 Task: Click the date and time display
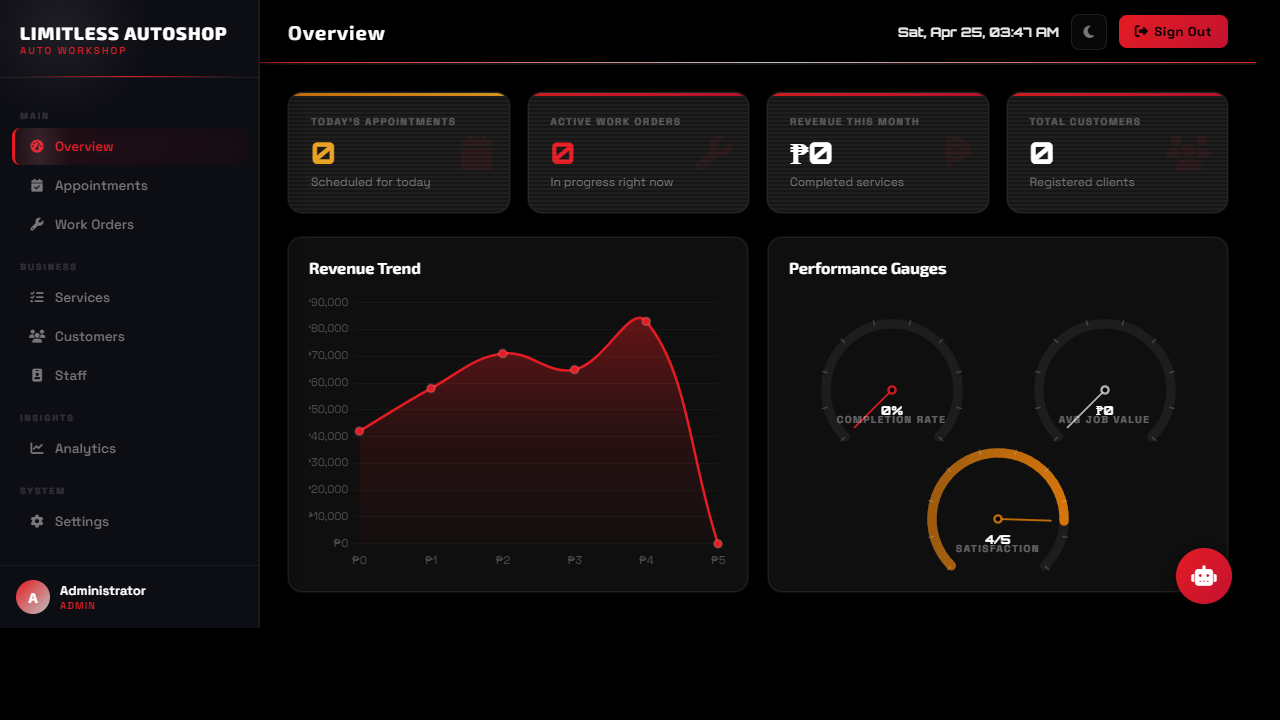point(978,32)
